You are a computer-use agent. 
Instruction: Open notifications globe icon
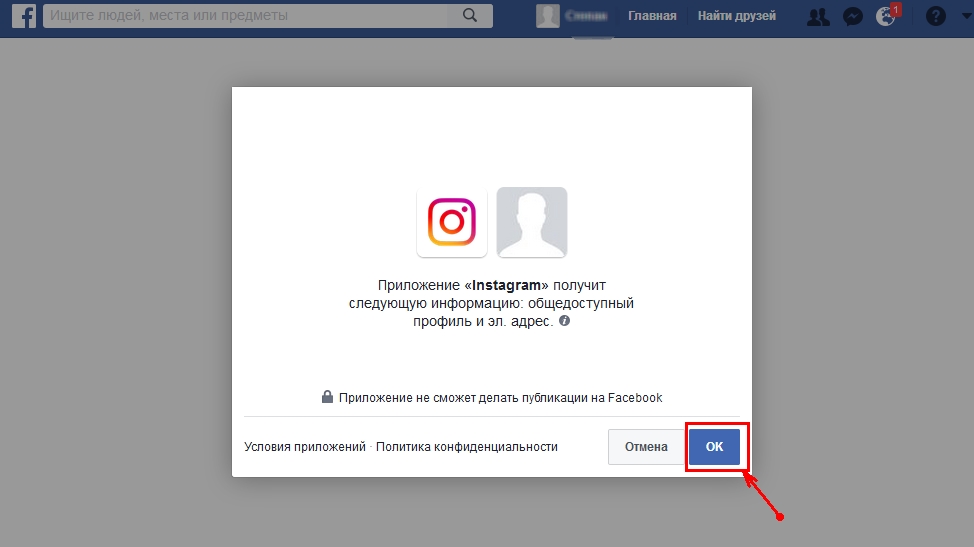(x=886, y=16)
